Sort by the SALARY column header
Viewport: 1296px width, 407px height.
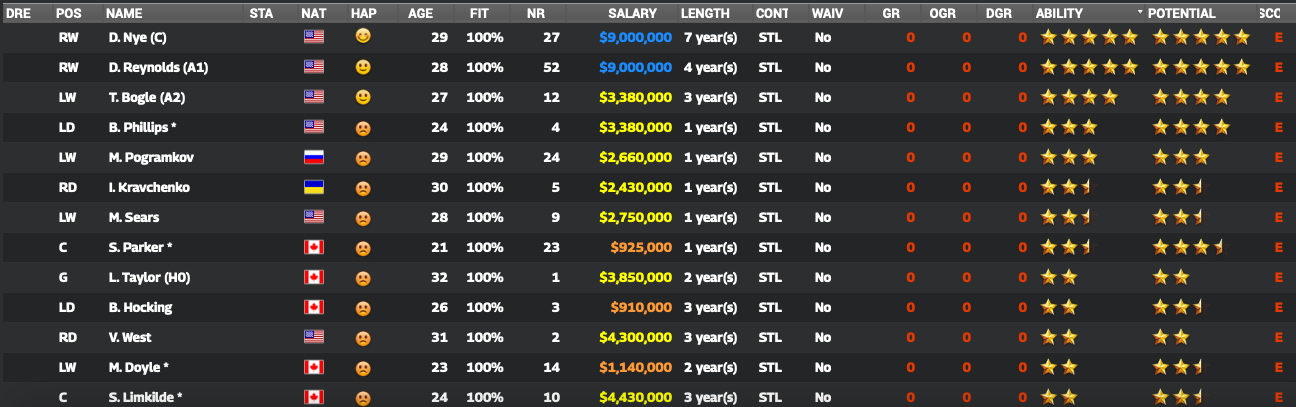click(632, 13)
